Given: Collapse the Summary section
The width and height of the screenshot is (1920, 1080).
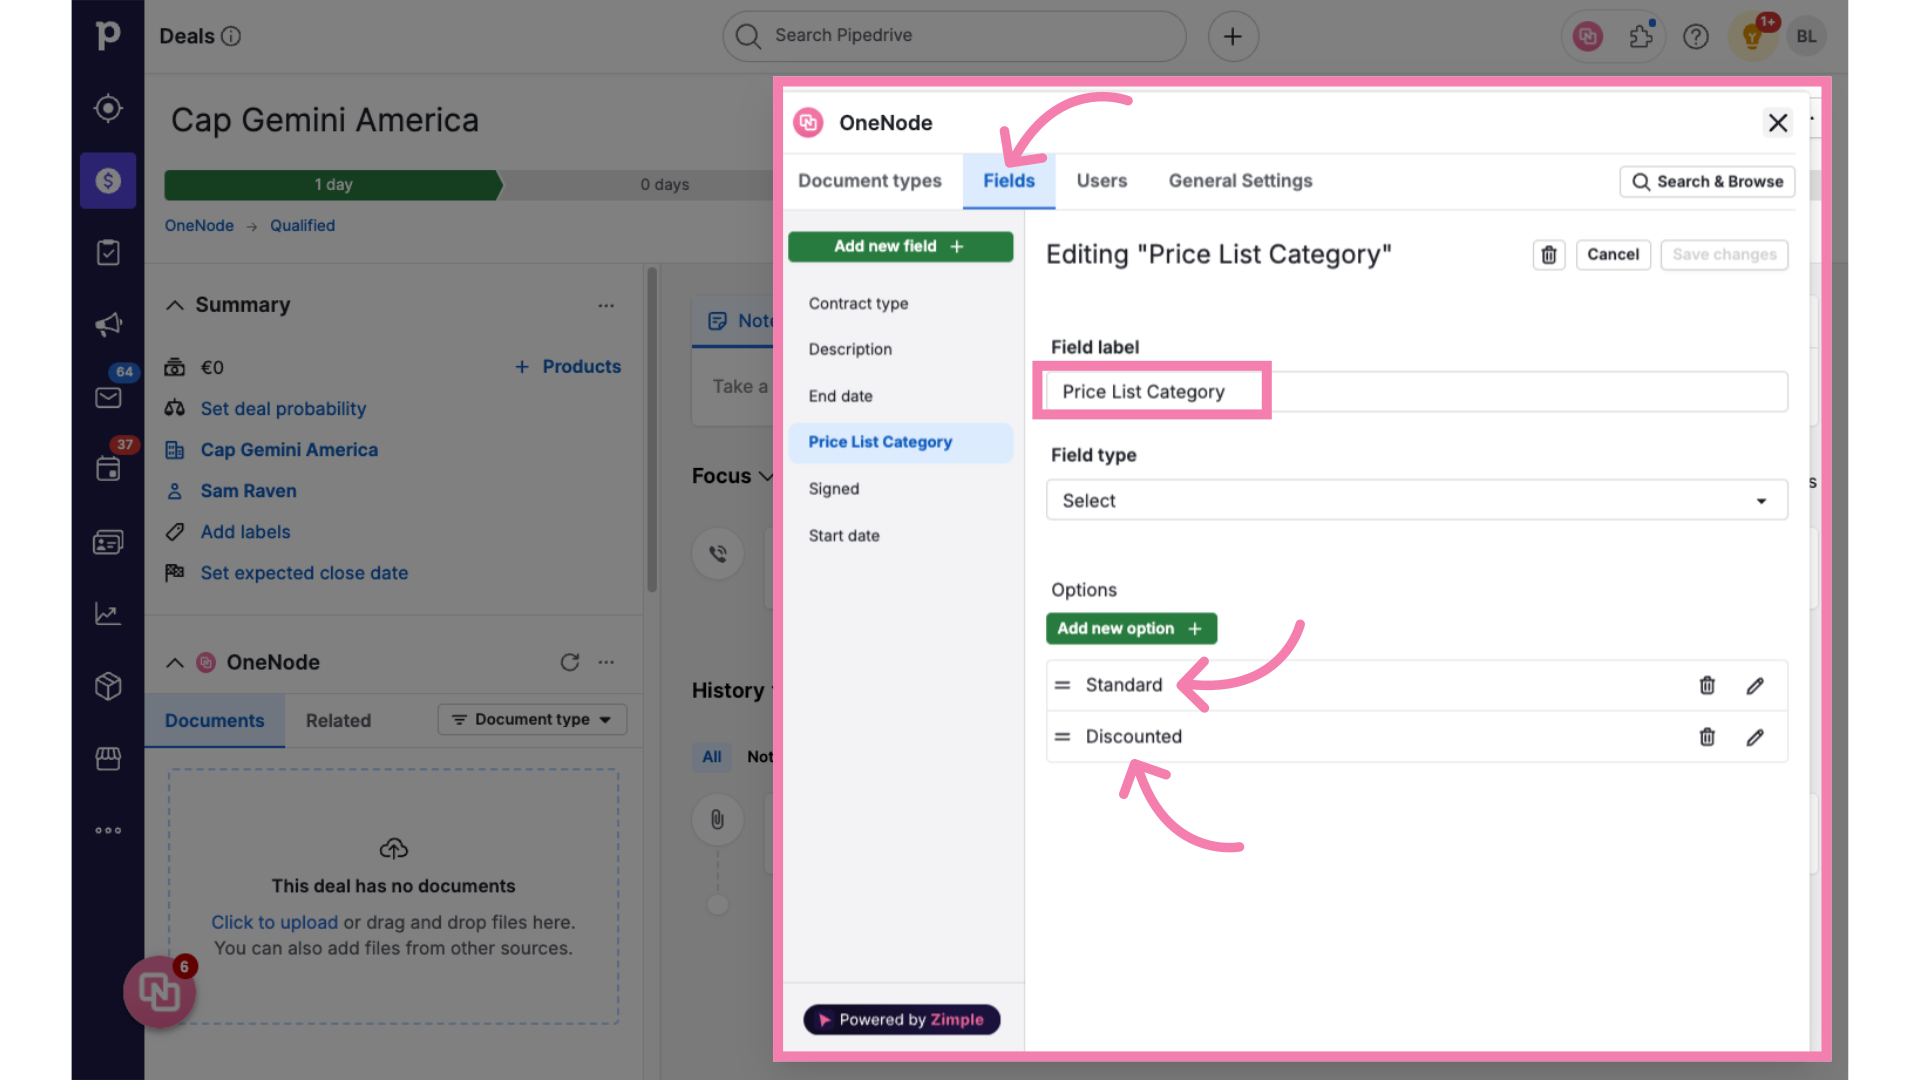Looking at the screenshot, I should (x=175, y=305).
